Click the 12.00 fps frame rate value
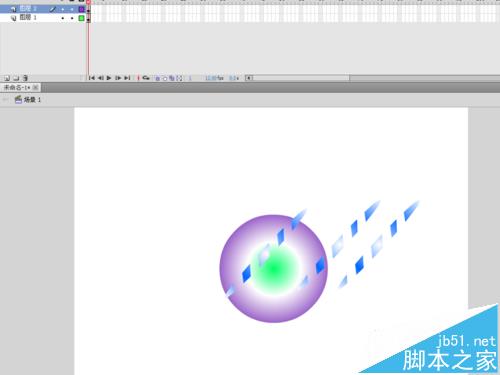 coord(214,78)
